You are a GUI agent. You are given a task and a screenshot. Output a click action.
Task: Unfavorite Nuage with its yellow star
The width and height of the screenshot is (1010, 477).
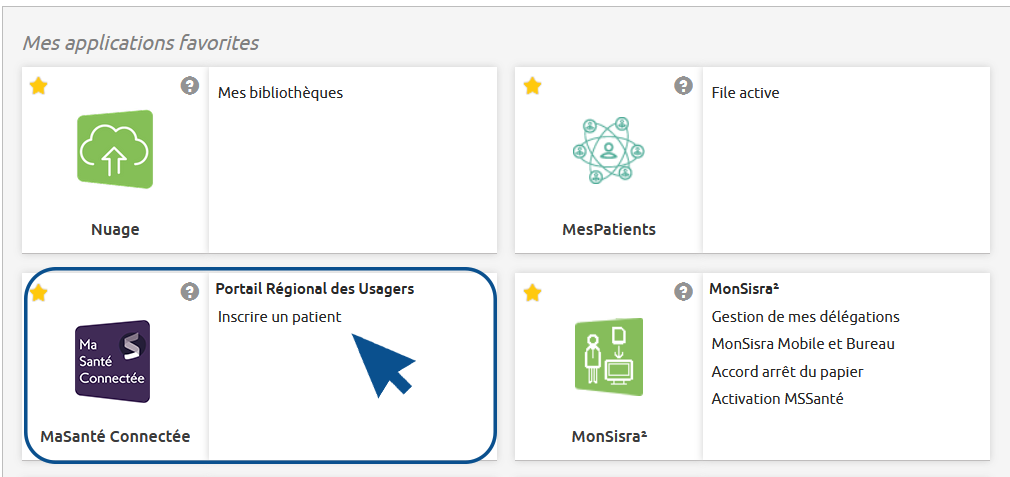pos(39,86)
